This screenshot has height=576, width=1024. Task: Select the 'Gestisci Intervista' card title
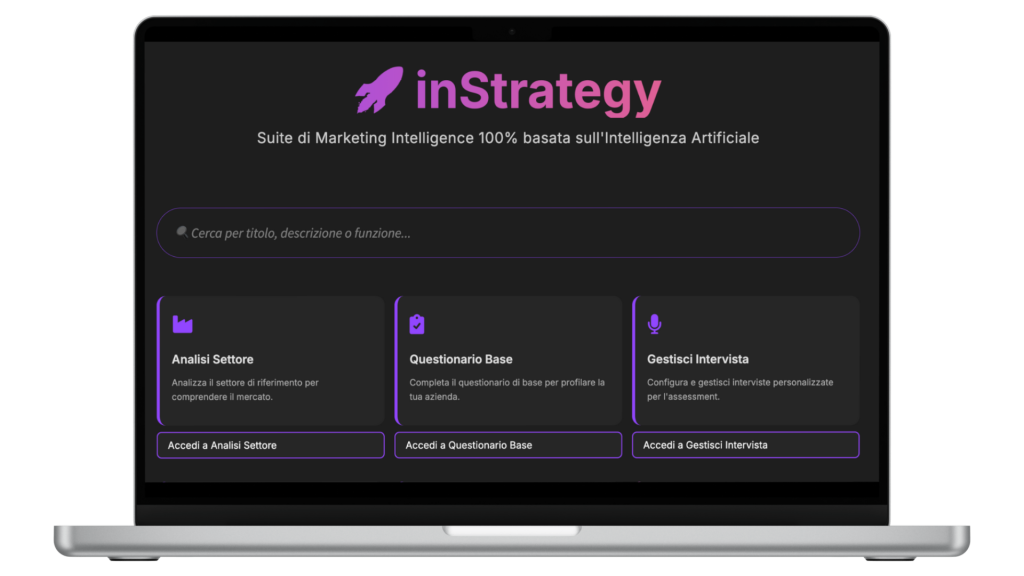697,359
